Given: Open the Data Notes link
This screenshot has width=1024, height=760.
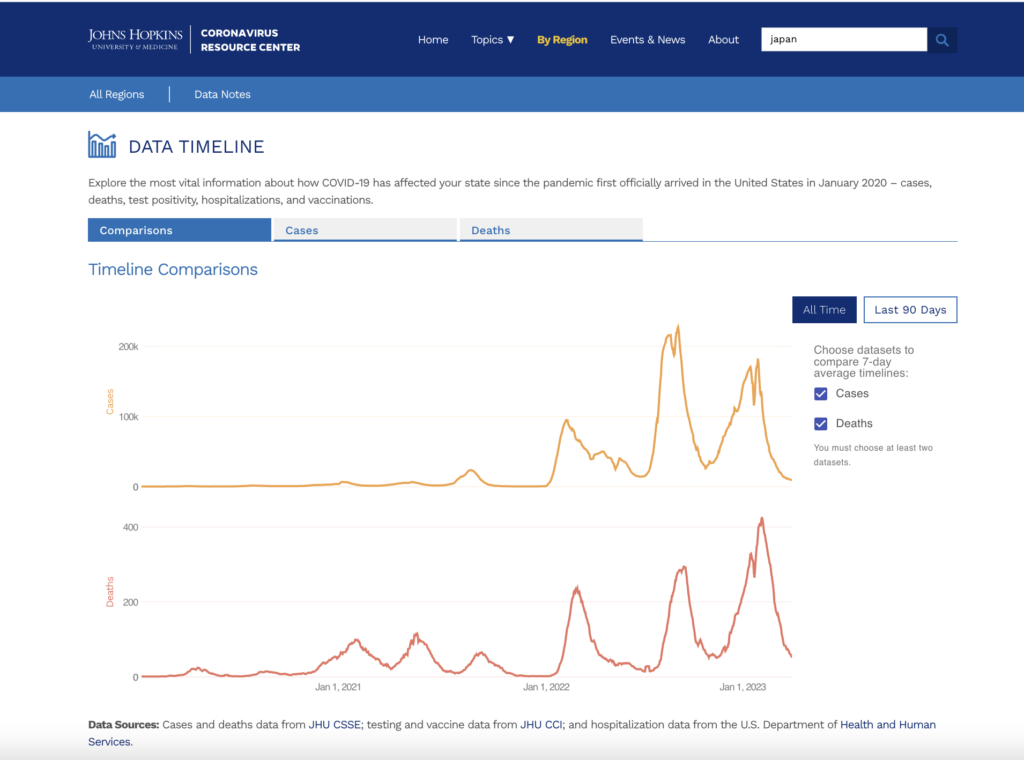Looking at the screenshot, I should [x=222, y=94].
